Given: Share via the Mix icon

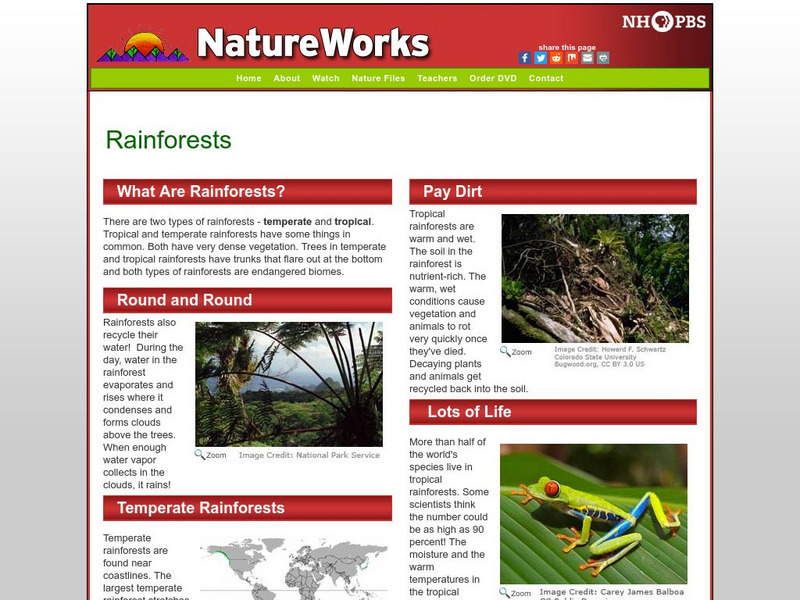Looking at the screenshot, I should [x=572, y=58].
